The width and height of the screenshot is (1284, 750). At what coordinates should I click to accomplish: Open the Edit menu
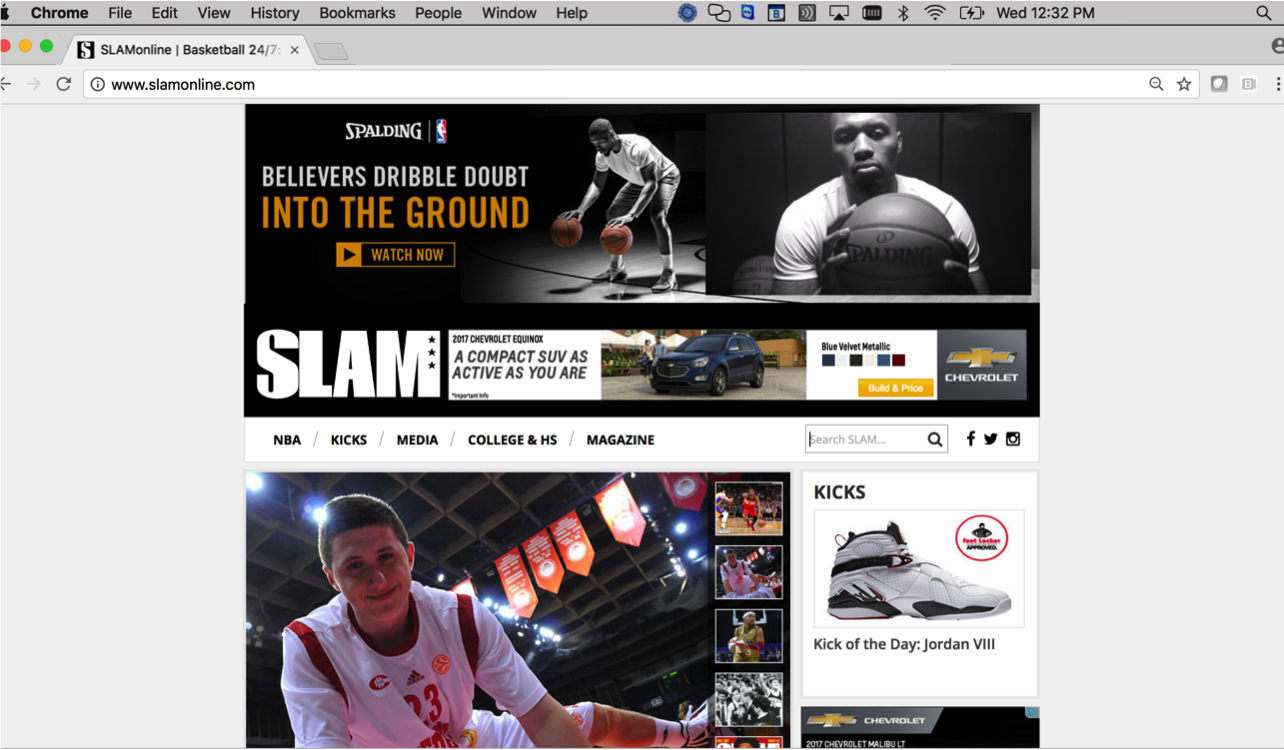coord(165,13)
